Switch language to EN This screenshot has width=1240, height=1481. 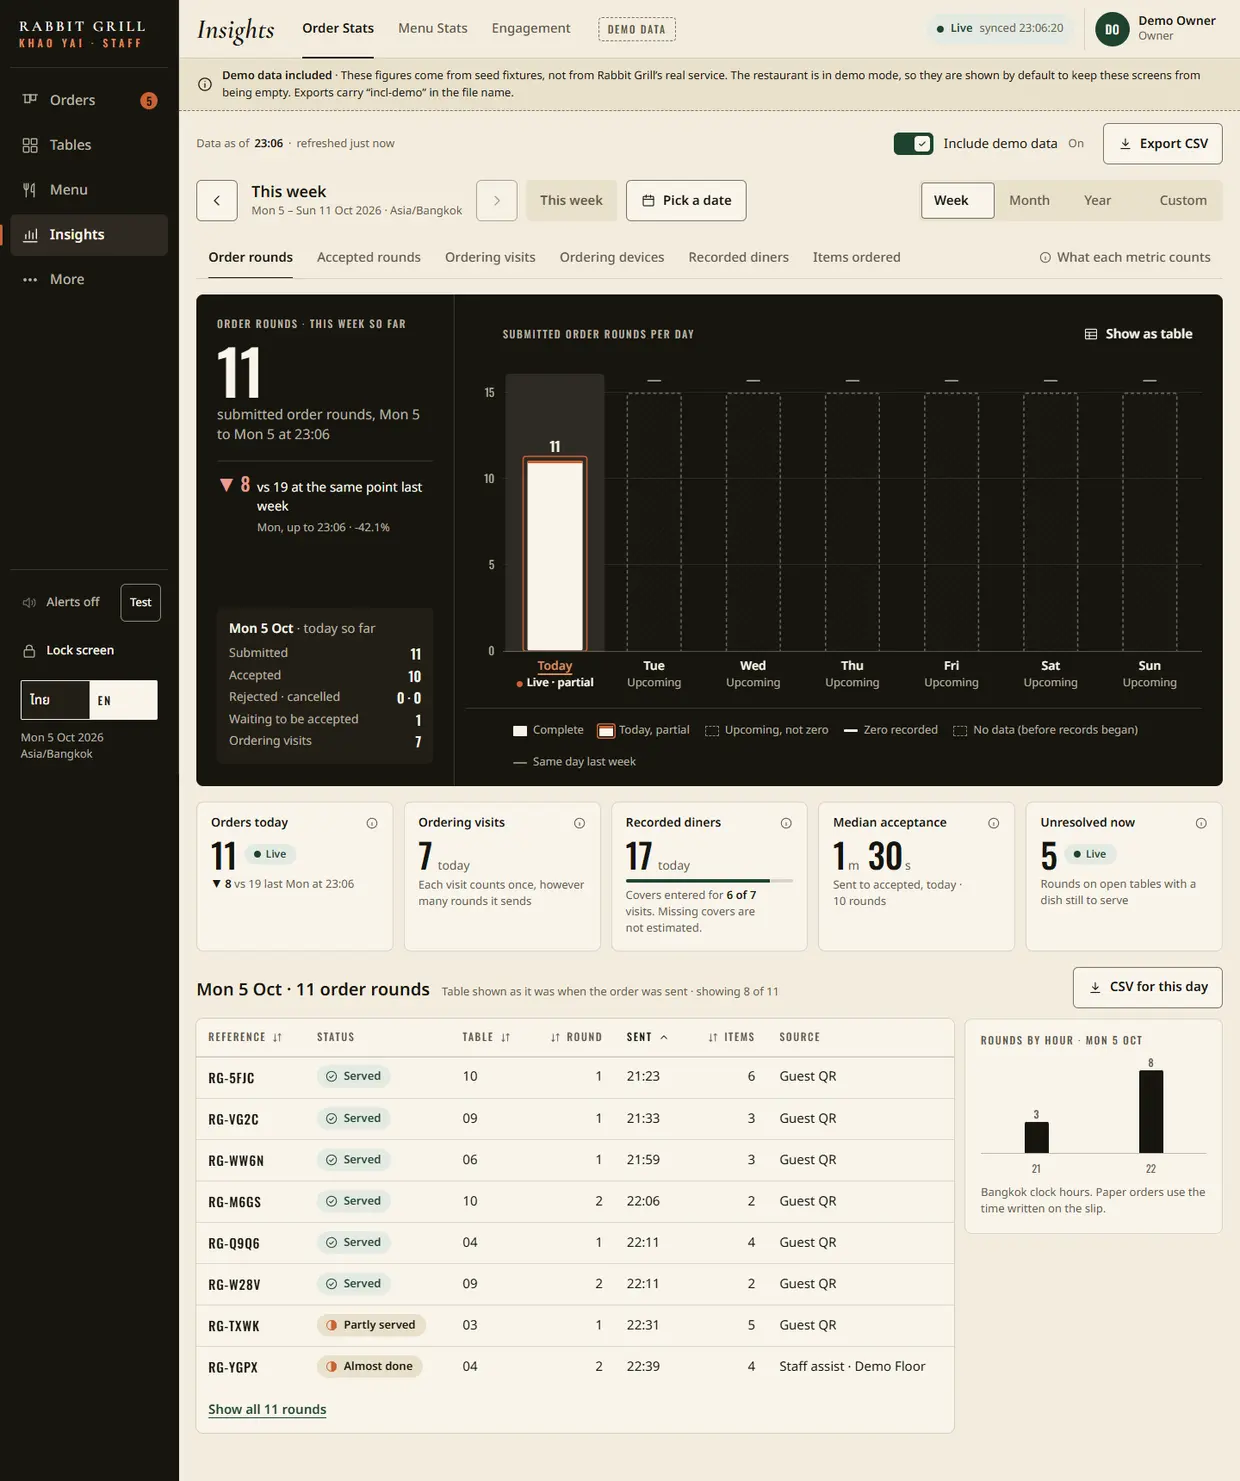coord(123,700)
